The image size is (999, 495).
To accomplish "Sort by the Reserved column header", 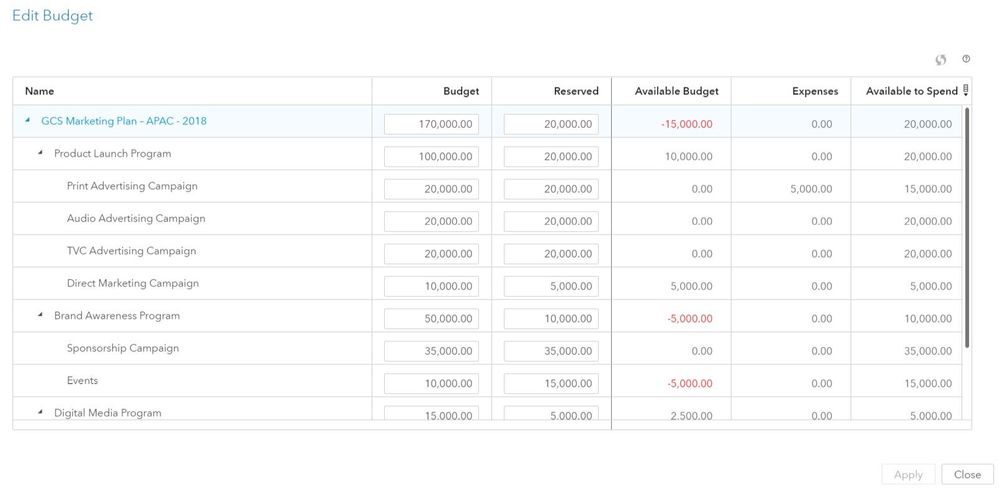I will pos(576,91).
